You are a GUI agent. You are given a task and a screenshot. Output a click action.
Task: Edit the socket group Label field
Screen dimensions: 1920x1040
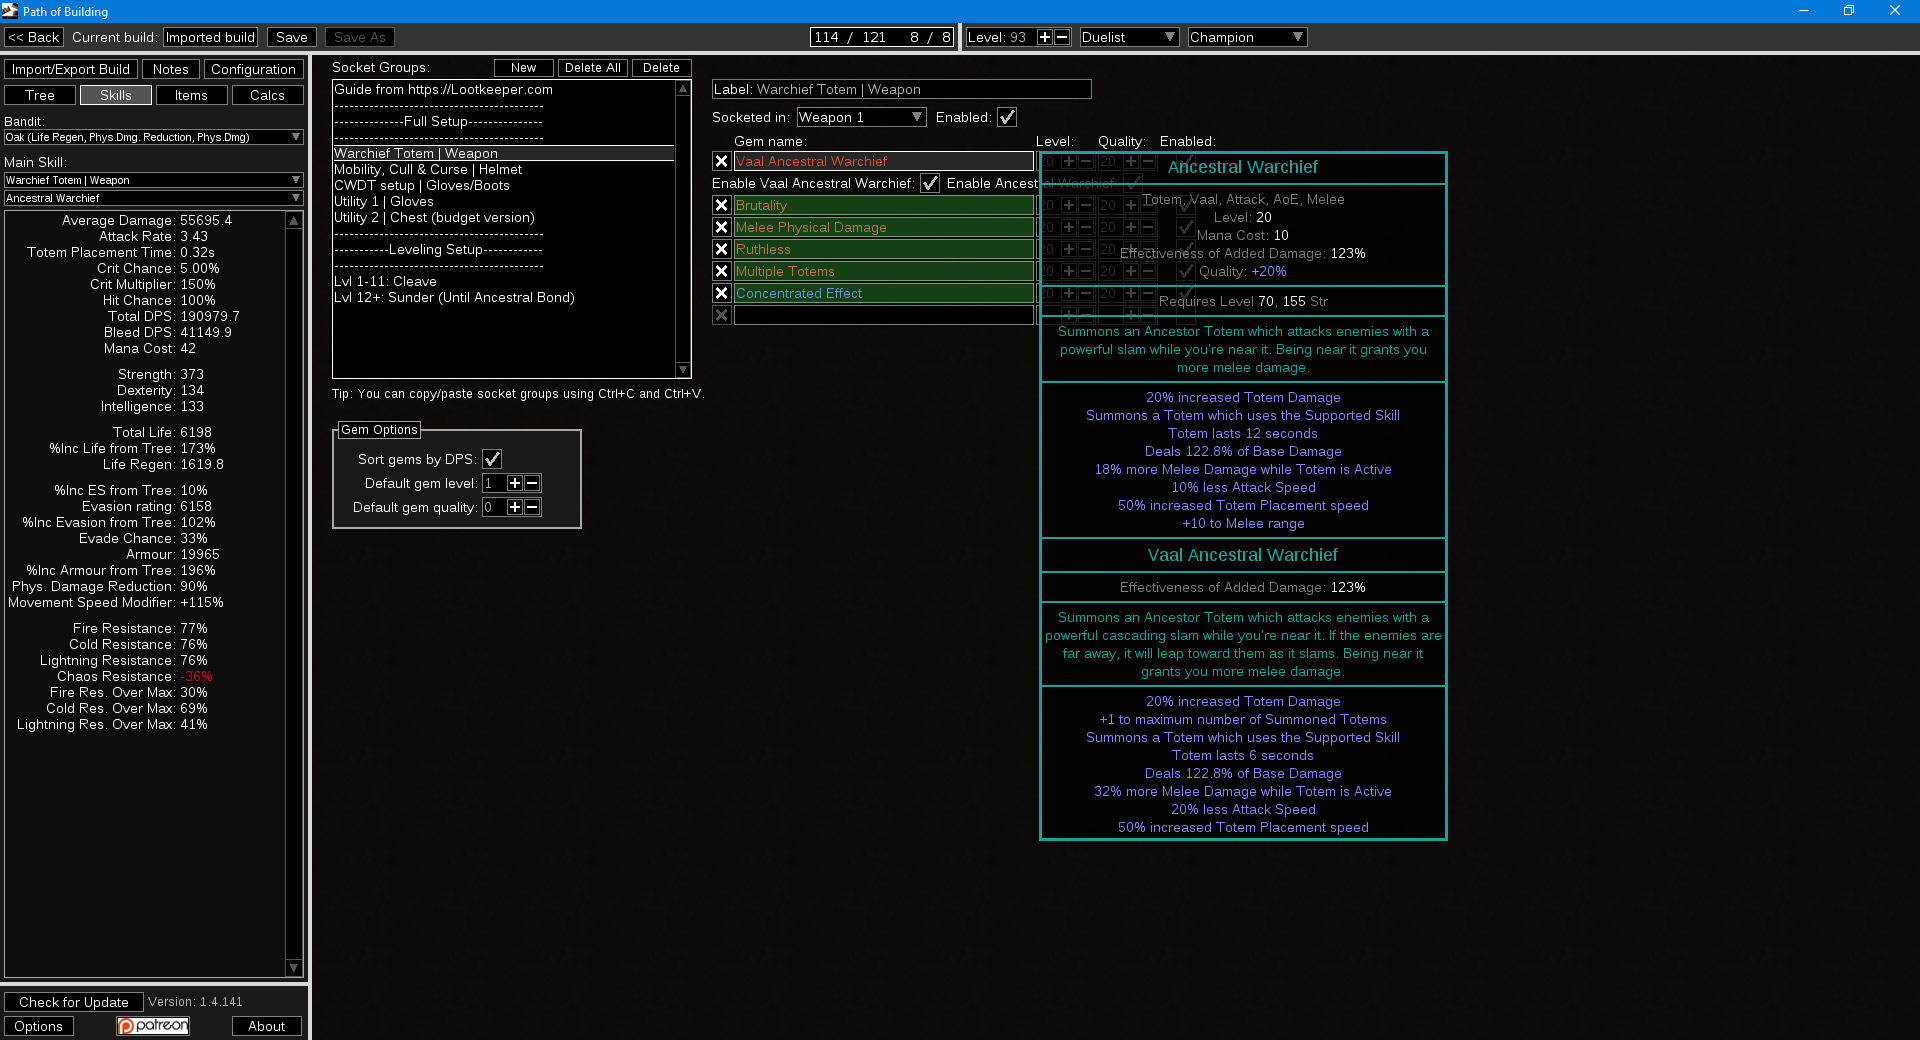tap(901, 89)
